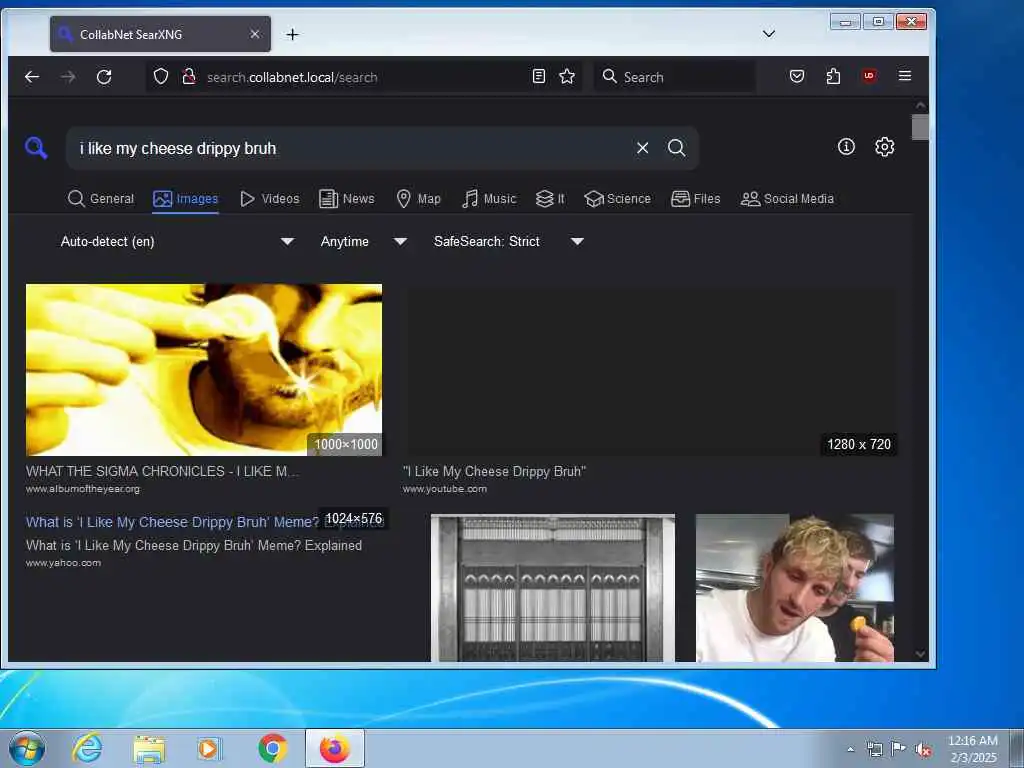Switch to the Videos category
1024x768 pixels.
[x=270, y=199]
